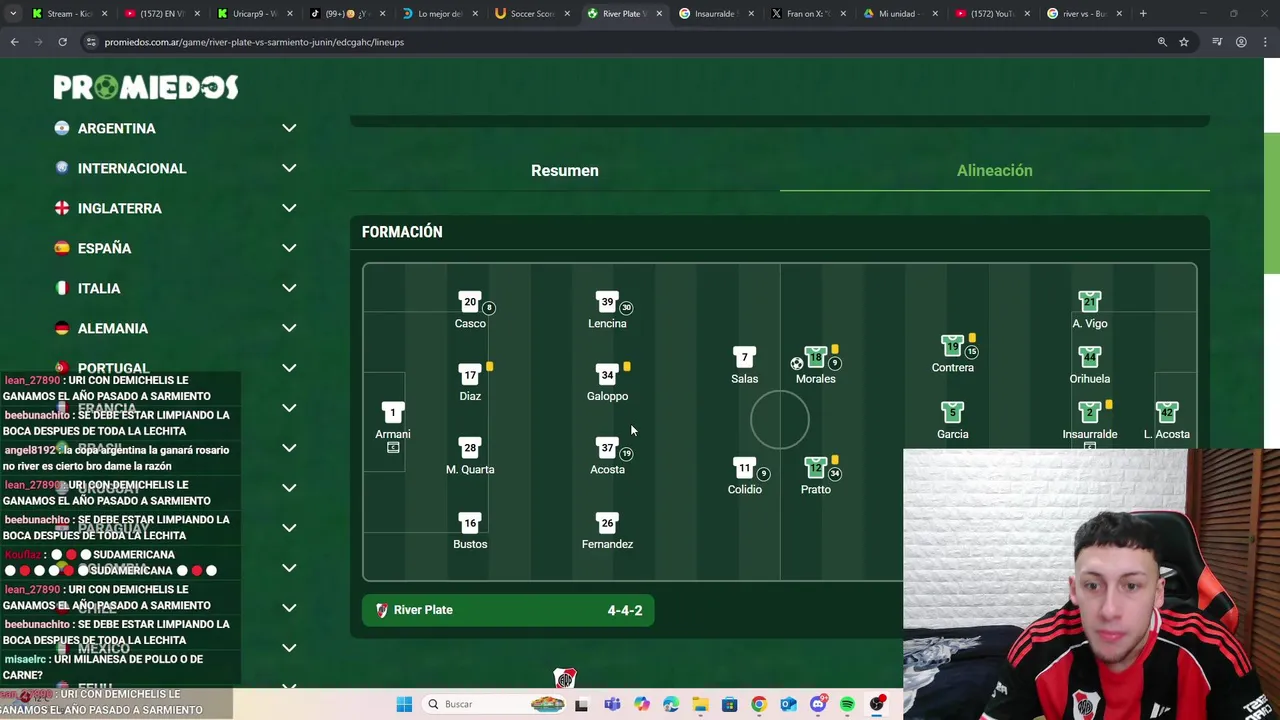
Task: Click Pratto's green number 12 jersey
Action: coord(816,468)
